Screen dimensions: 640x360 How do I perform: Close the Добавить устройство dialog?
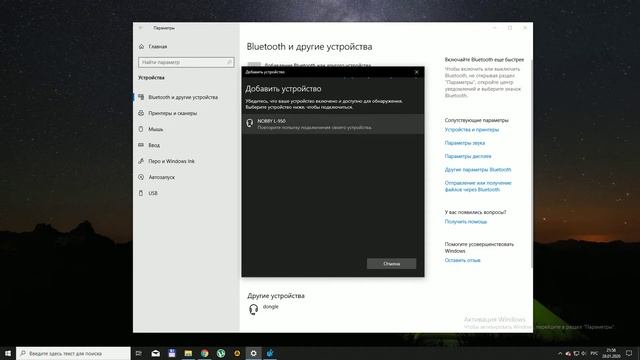coord(417,72)
